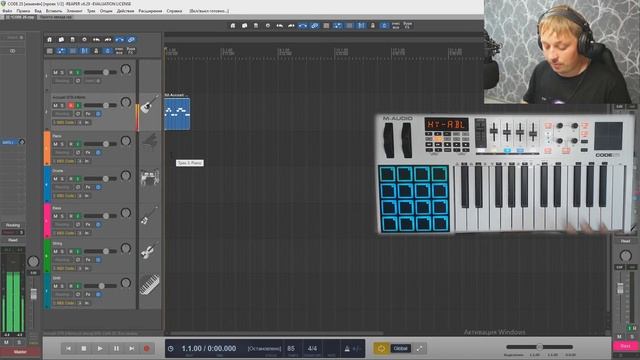This screenshot has height=360, width=640.
Task: Click the clock icon beside the time display
Action: click(171, 349)
